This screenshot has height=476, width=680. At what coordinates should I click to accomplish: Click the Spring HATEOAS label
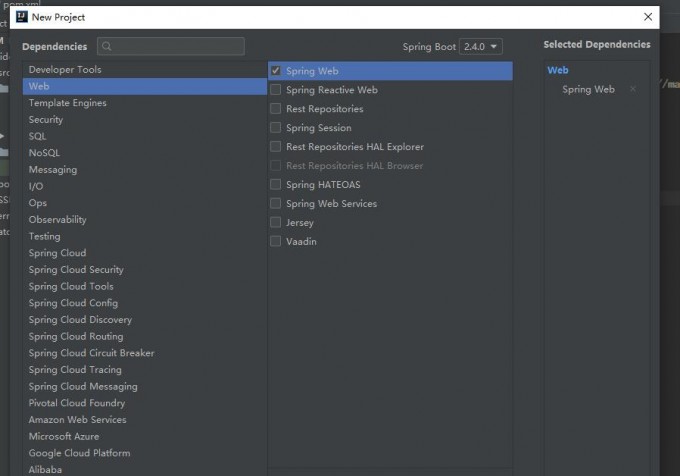point(323,185)
